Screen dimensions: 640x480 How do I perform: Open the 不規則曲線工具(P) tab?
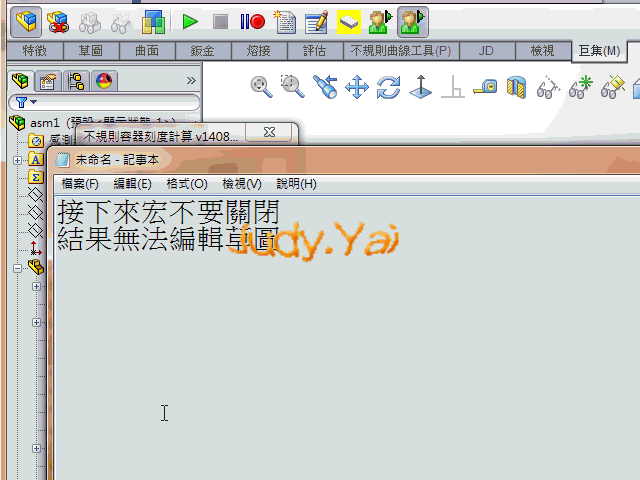(401, 51)
